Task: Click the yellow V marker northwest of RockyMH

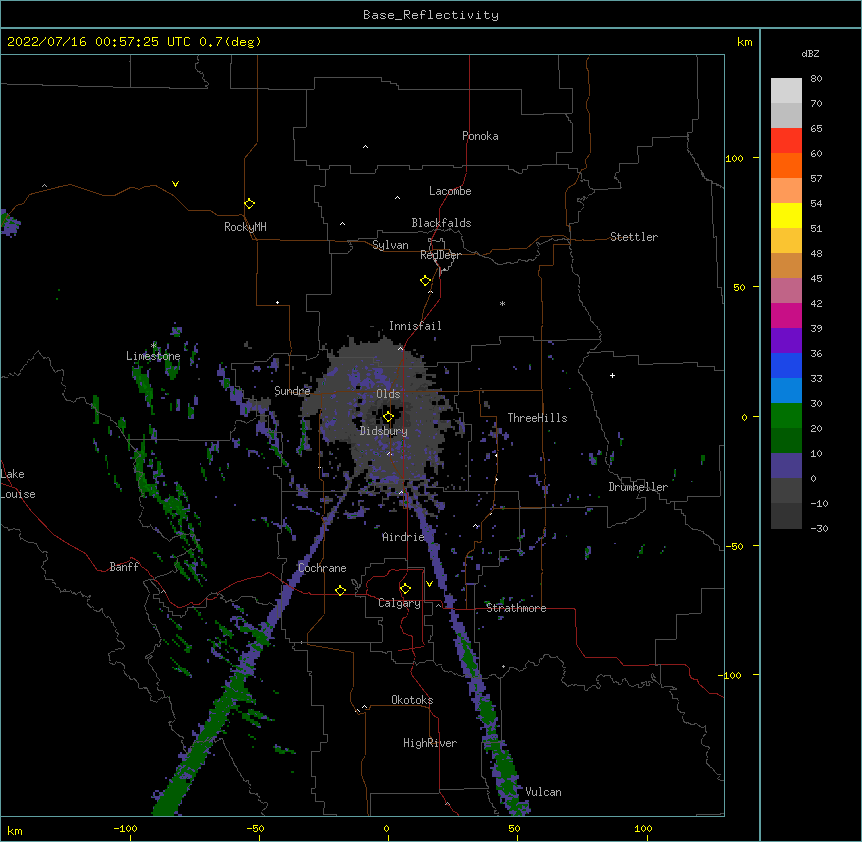Action: [175, 184]
